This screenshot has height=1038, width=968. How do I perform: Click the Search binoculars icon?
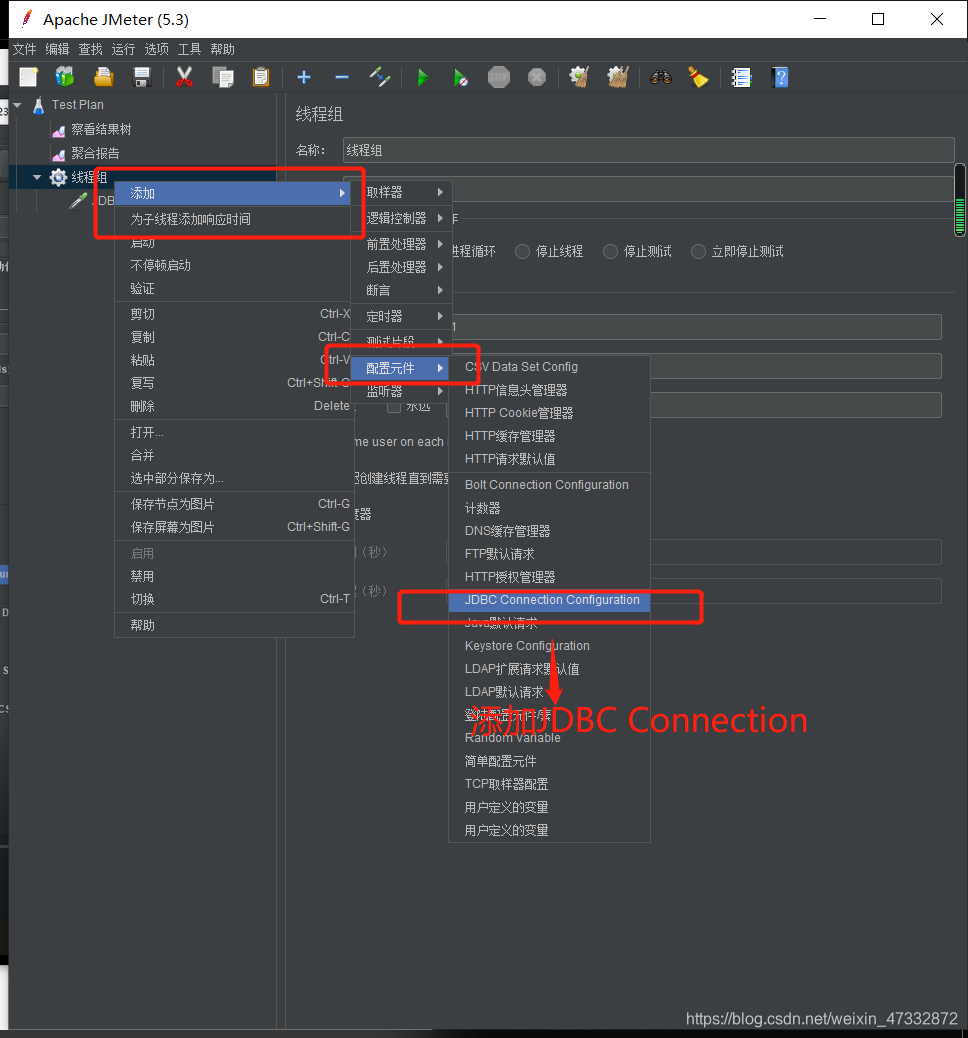tap(661, 77)
